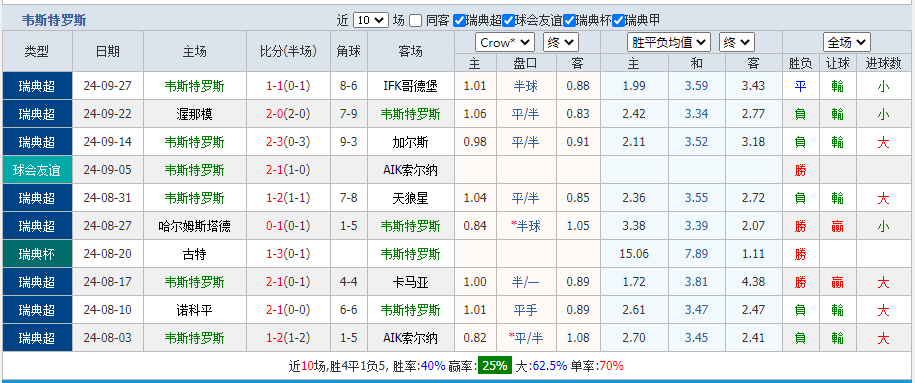The image size is (915, 383).
Task: Click the 62.5% over rate value
Action: click(550, 366)
